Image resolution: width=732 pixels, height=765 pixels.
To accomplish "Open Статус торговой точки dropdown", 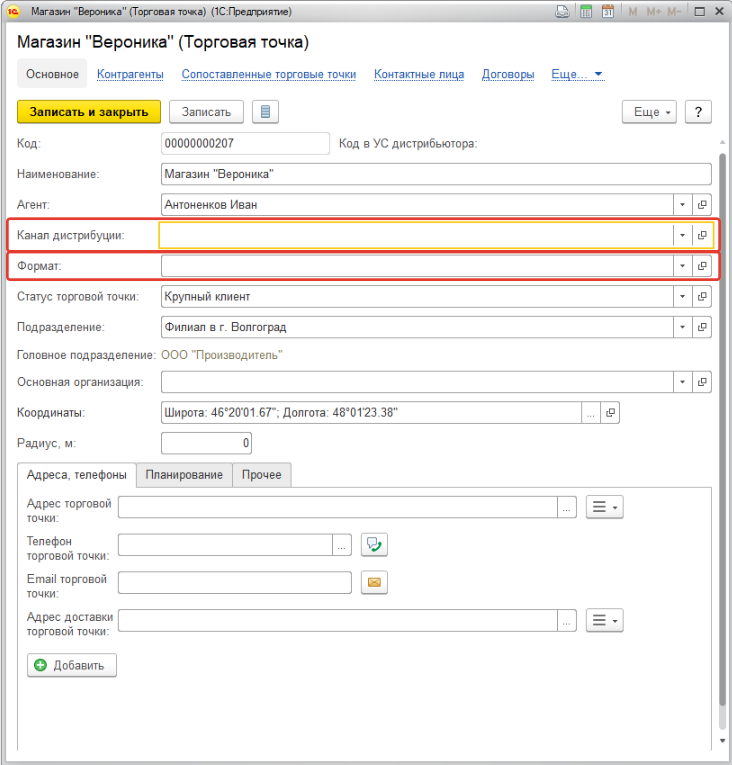I will pos(682,297).
